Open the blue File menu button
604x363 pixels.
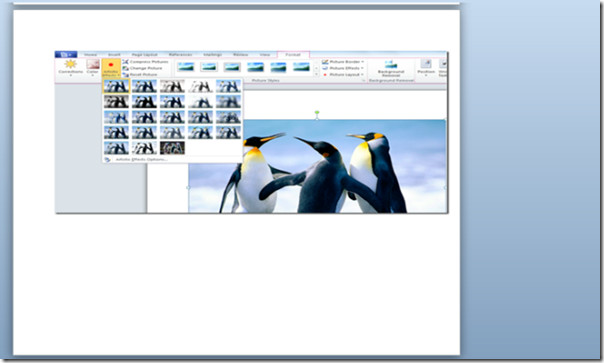click(66, 55)
